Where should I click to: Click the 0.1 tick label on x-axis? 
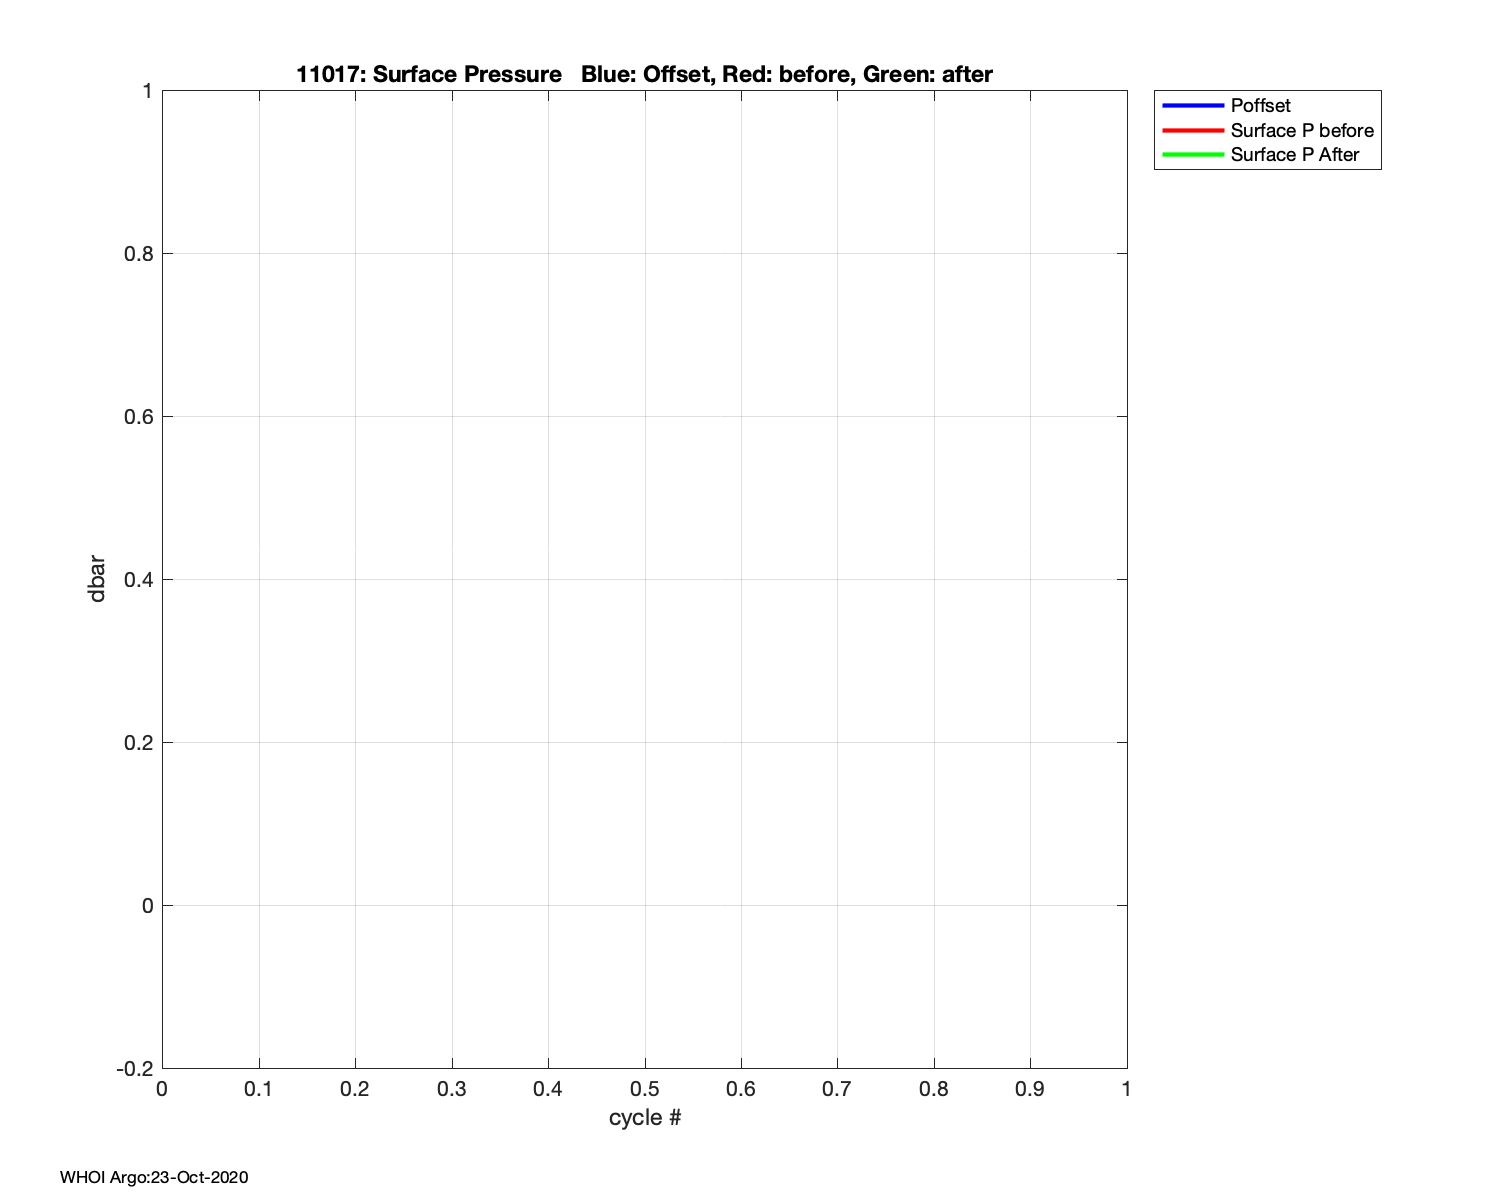(259, 1089)
